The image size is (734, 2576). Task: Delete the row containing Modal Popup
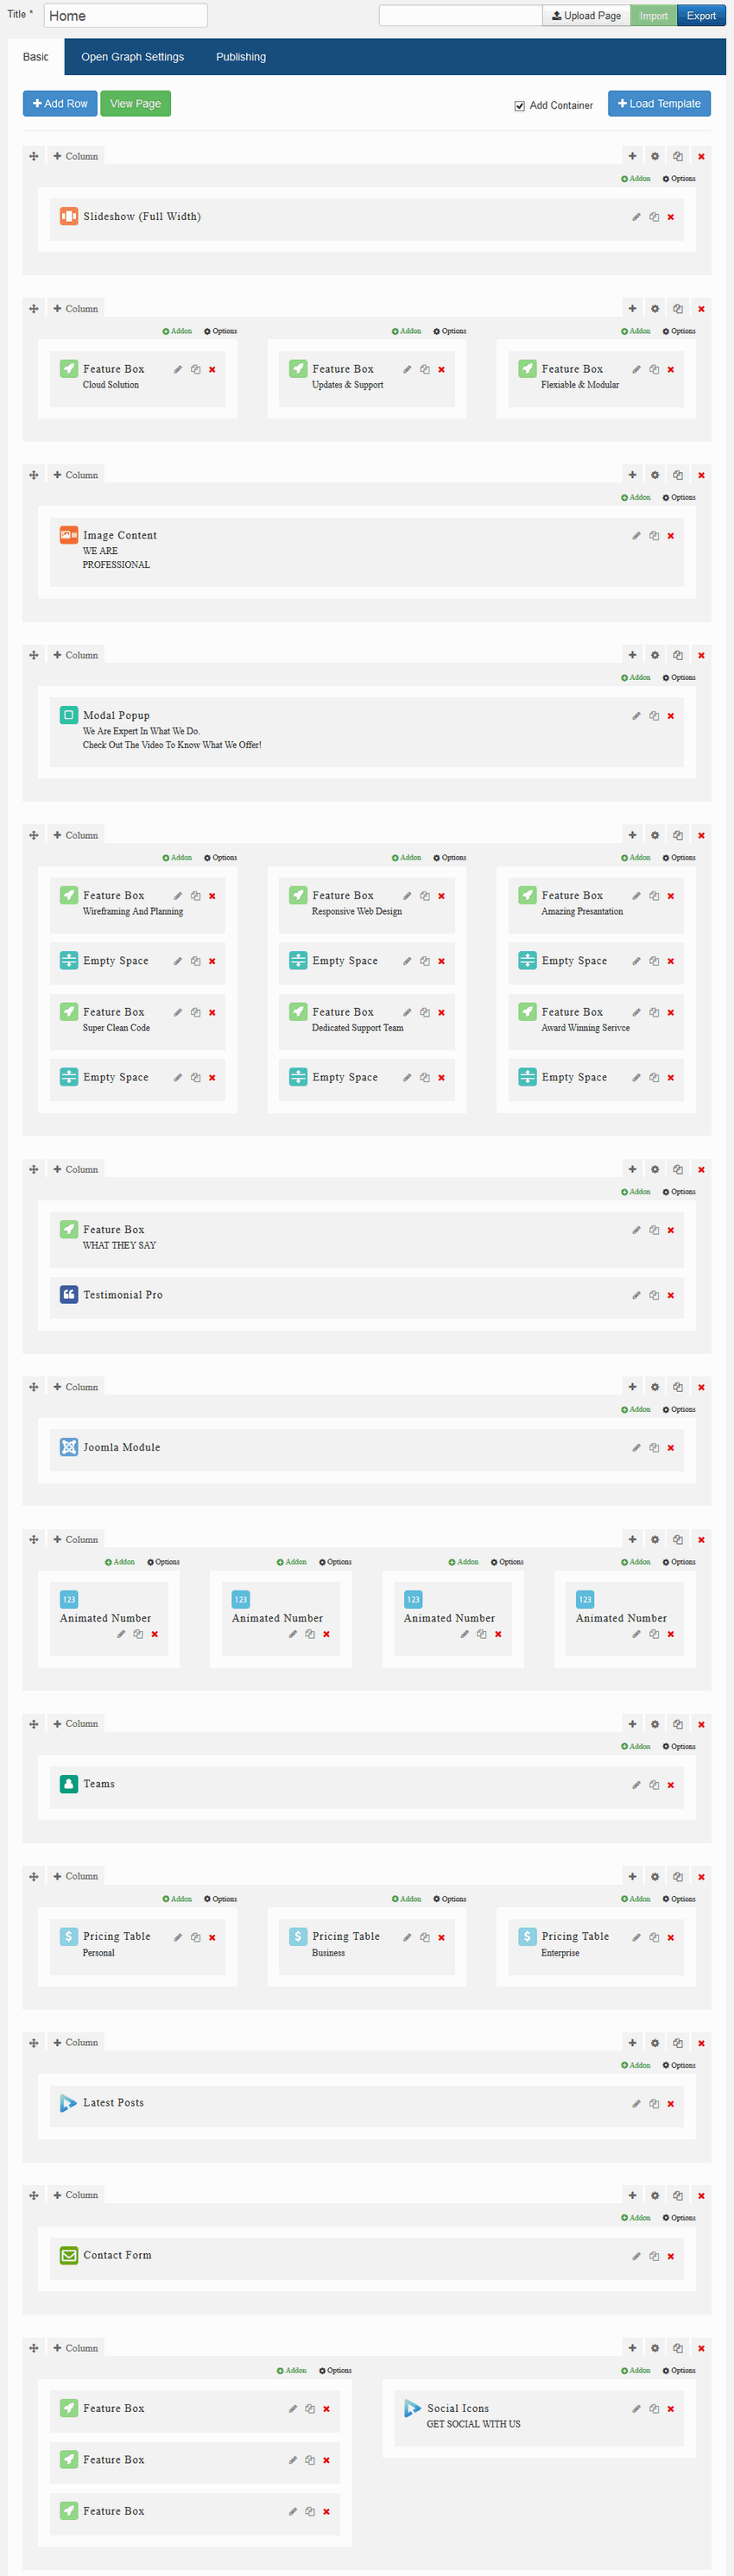tap(701, 656)
